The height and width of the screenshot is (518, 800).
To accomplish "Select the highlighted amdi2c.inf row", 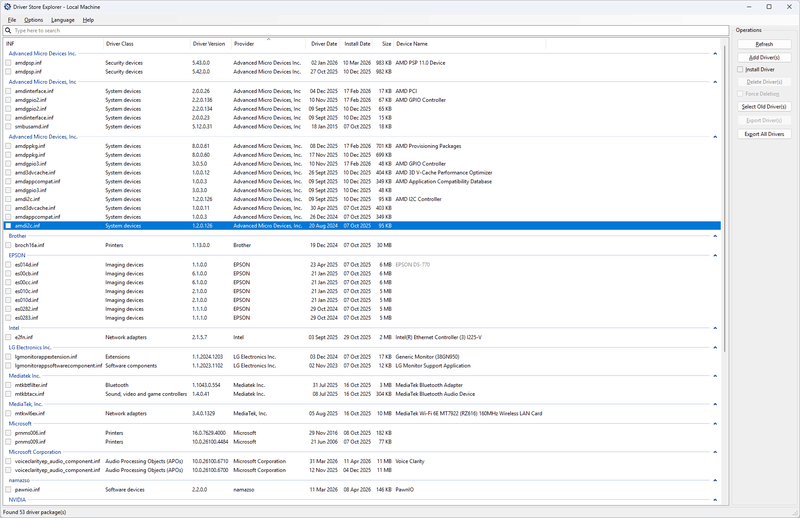I will [362, 226].
